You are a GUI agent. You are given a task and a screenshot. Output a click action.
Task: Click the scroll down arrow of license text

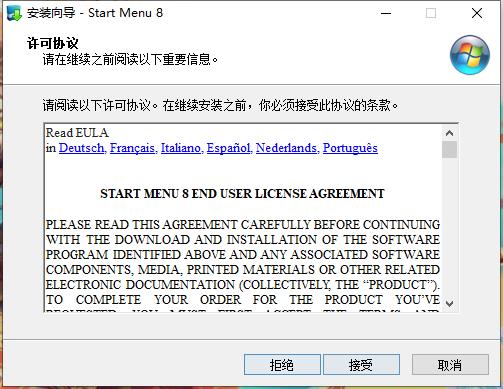[x=449, y=304]
